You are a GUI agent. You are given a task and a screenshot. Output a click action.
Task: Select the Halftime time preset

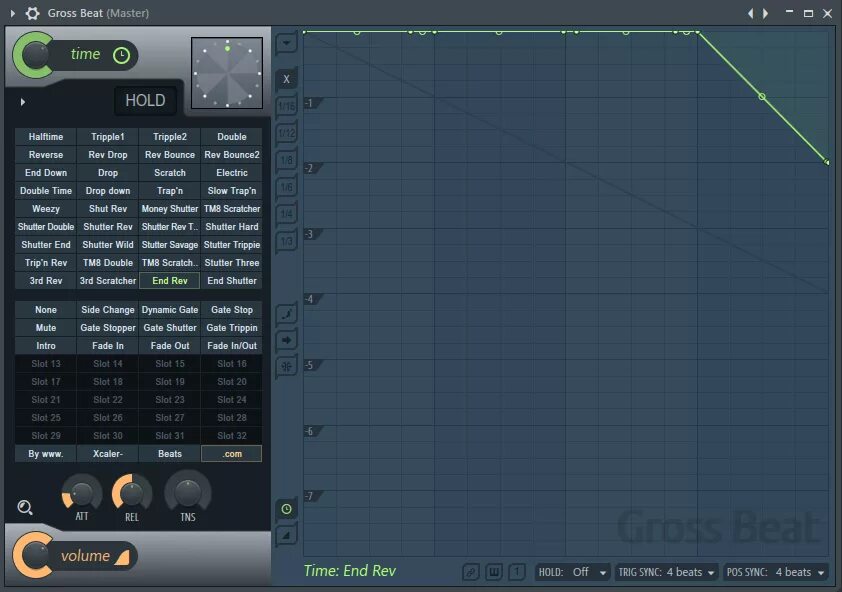pyautogui.click(x=46, y=136)
